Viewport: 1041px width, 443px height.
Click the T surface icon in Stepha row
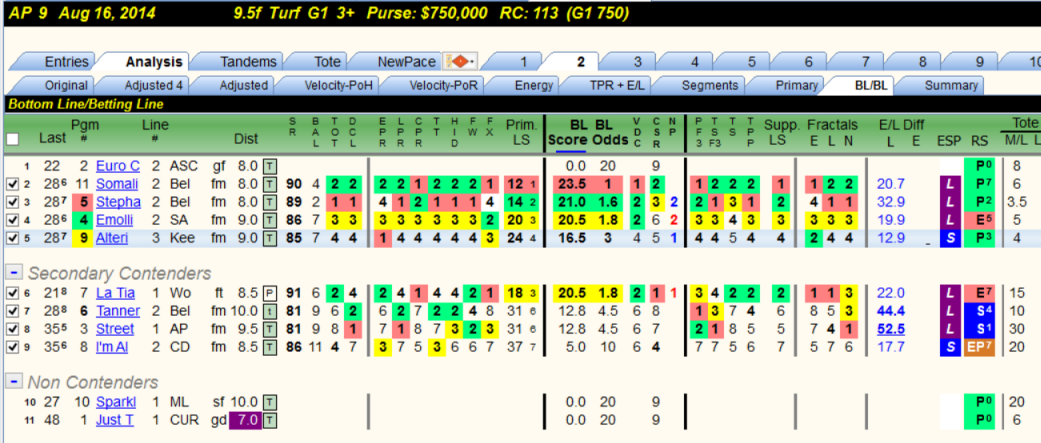tap(270, 202)
